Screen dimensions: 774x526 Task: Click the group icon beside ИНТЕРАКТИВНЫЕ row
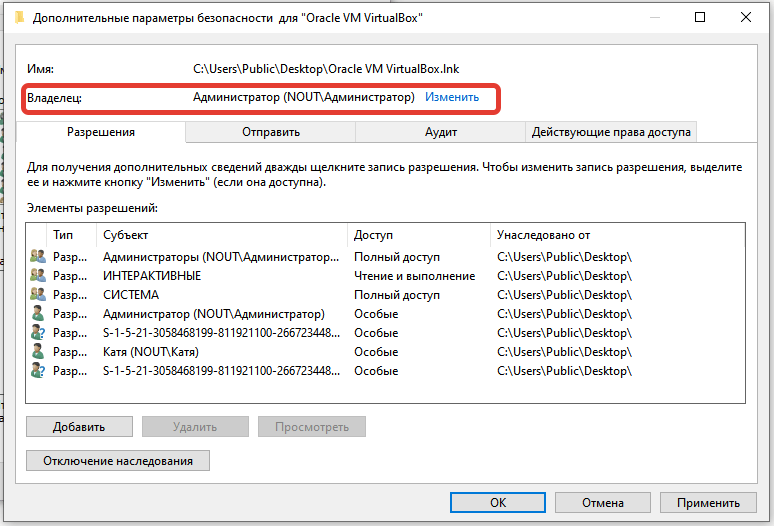point(38,275)
